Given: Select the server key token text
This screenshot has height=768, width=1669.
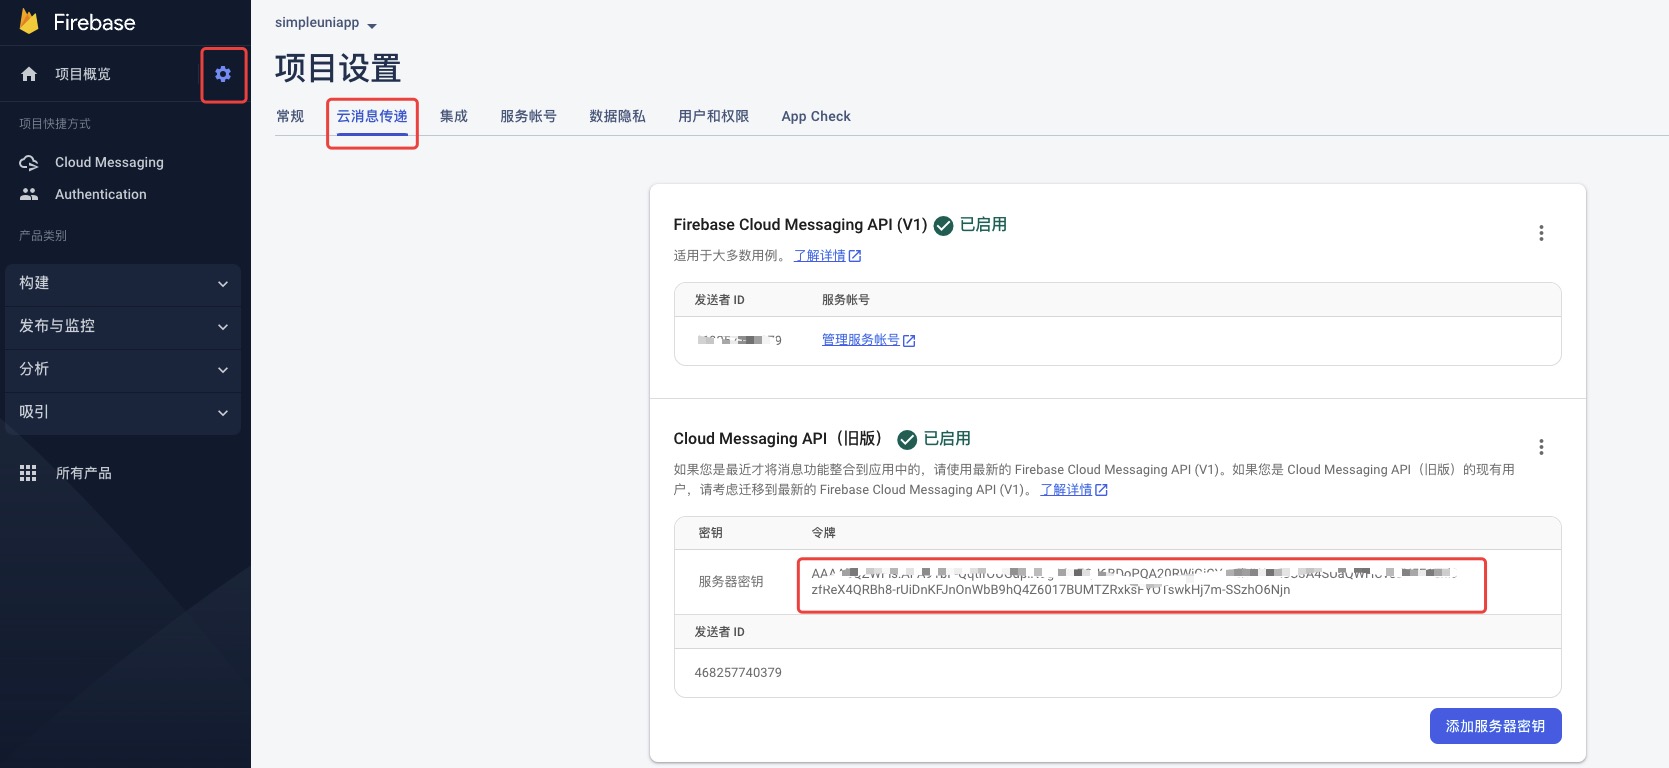Looking at the screenshot, I should (1134, 582).
